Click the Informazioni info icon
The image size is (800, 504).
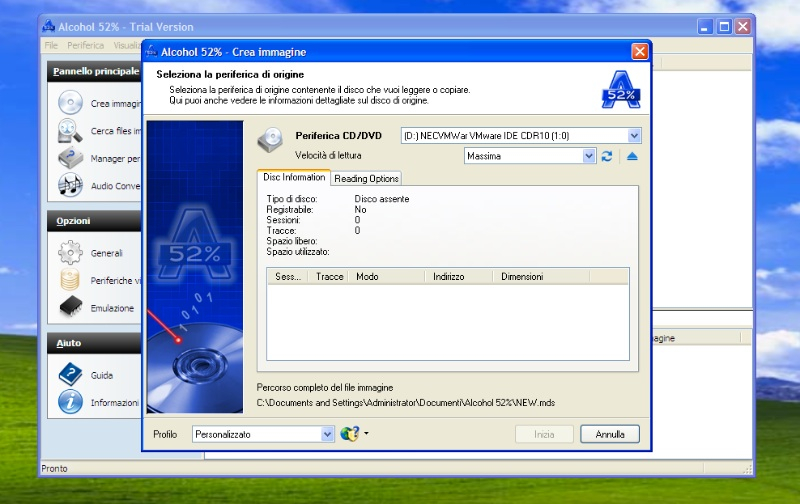[70, 402]
